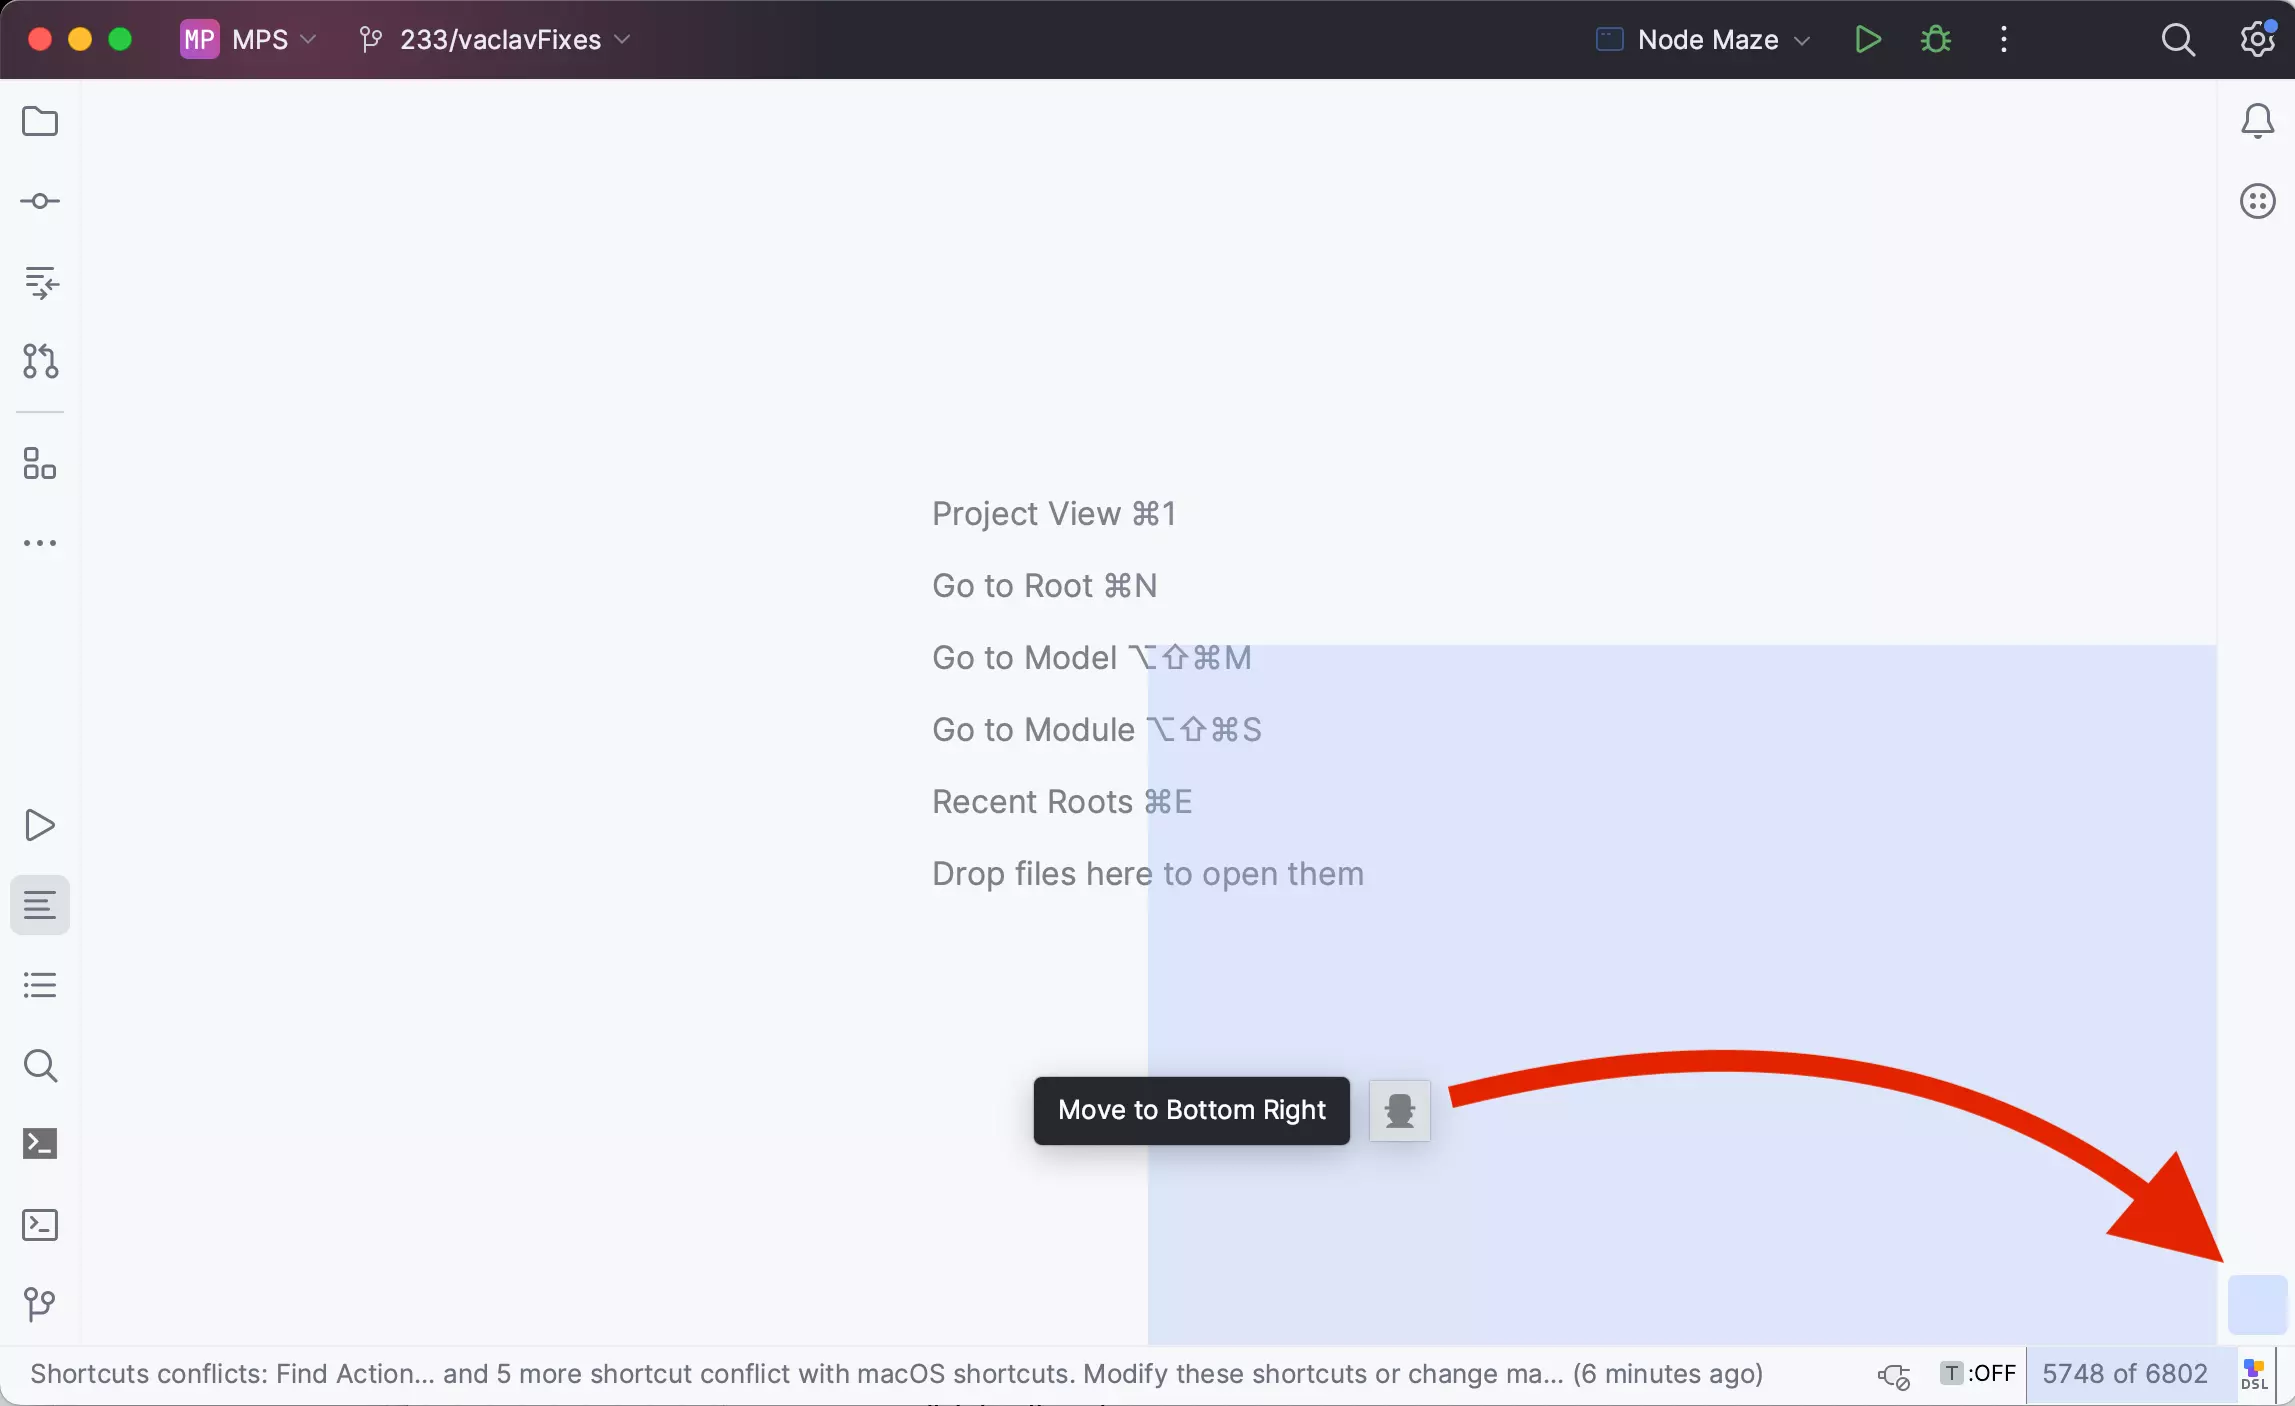Open the Debug/Bug icon panel
The image size is (2295, 1406).
(1936, 39)
